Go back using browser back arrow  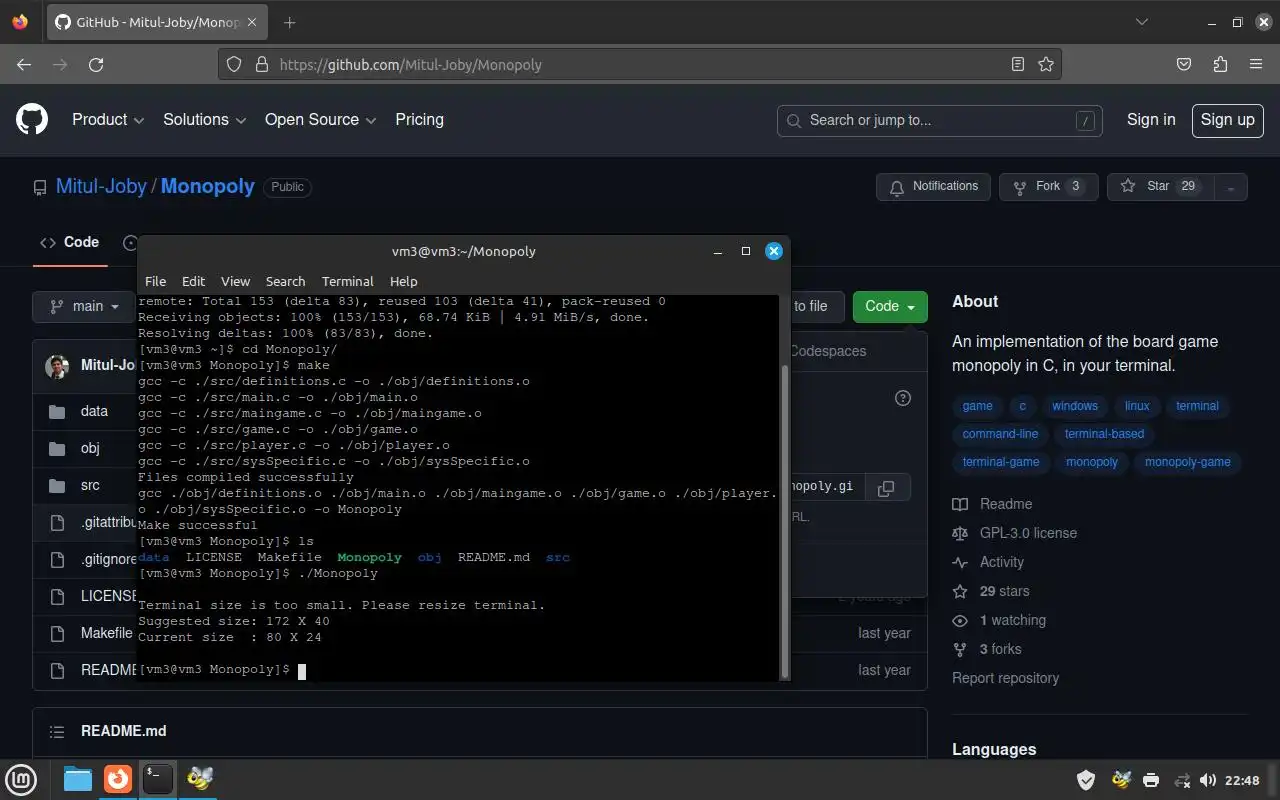[x=24, y=64]
